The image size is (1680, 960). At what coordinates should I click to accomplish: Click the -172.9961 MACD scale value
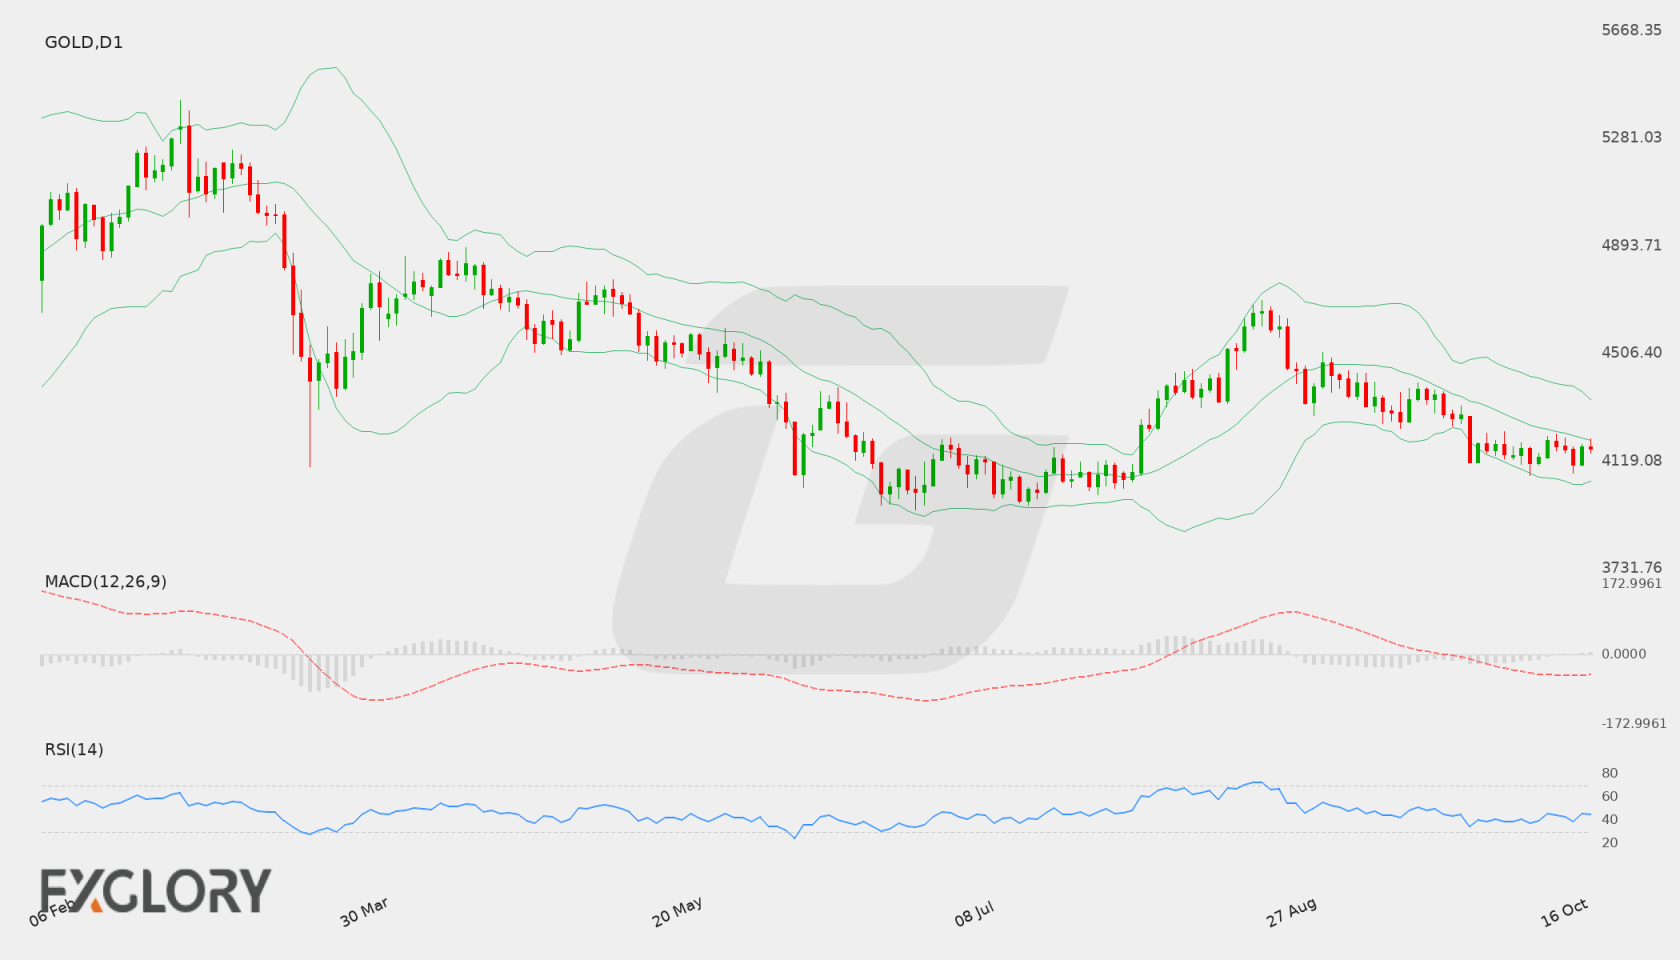point(1634,723)
